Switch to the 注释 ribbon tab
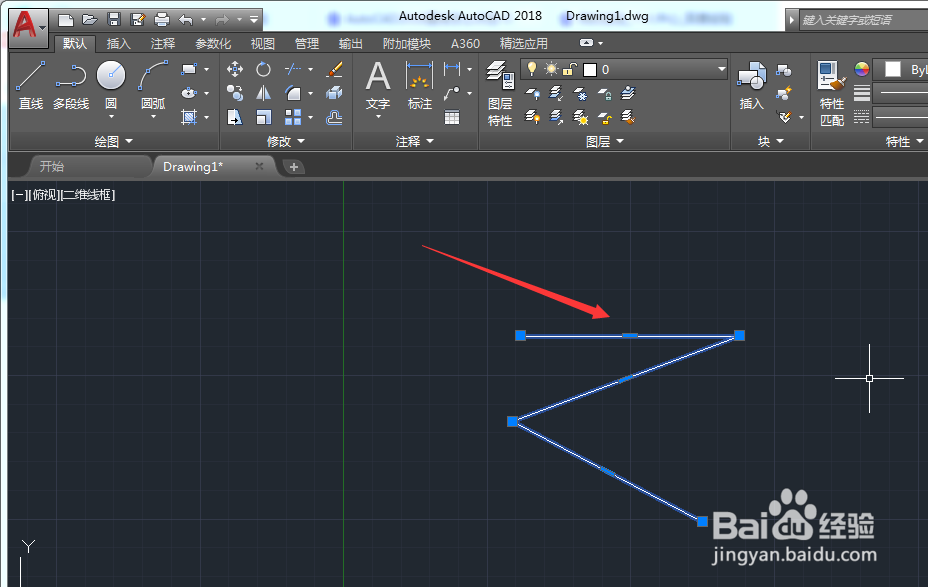The width and height of the screenshot is (928, 587). 163,43
